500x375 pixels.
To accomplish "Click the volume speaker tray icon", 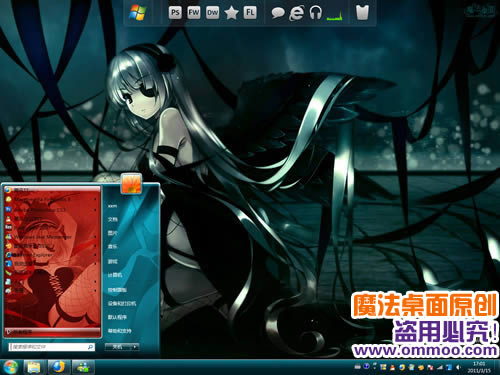I will point(459,367).
